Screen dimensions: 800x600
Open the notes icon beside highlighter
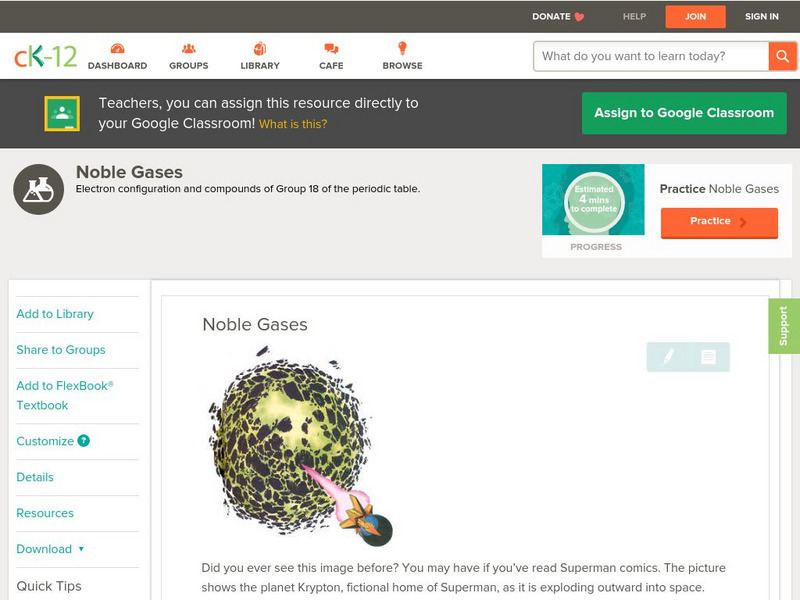click(708, 357)
